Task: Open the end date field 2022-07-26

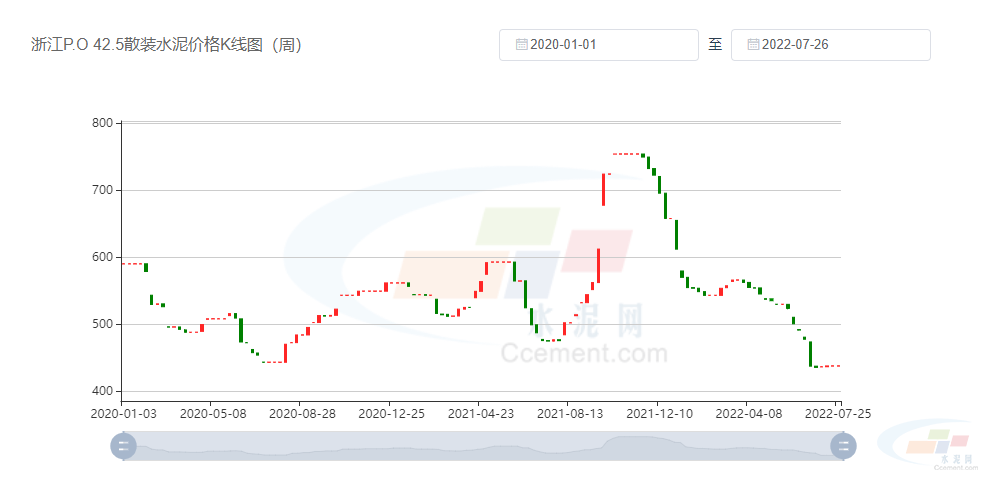Action: [x=830, y=45]
